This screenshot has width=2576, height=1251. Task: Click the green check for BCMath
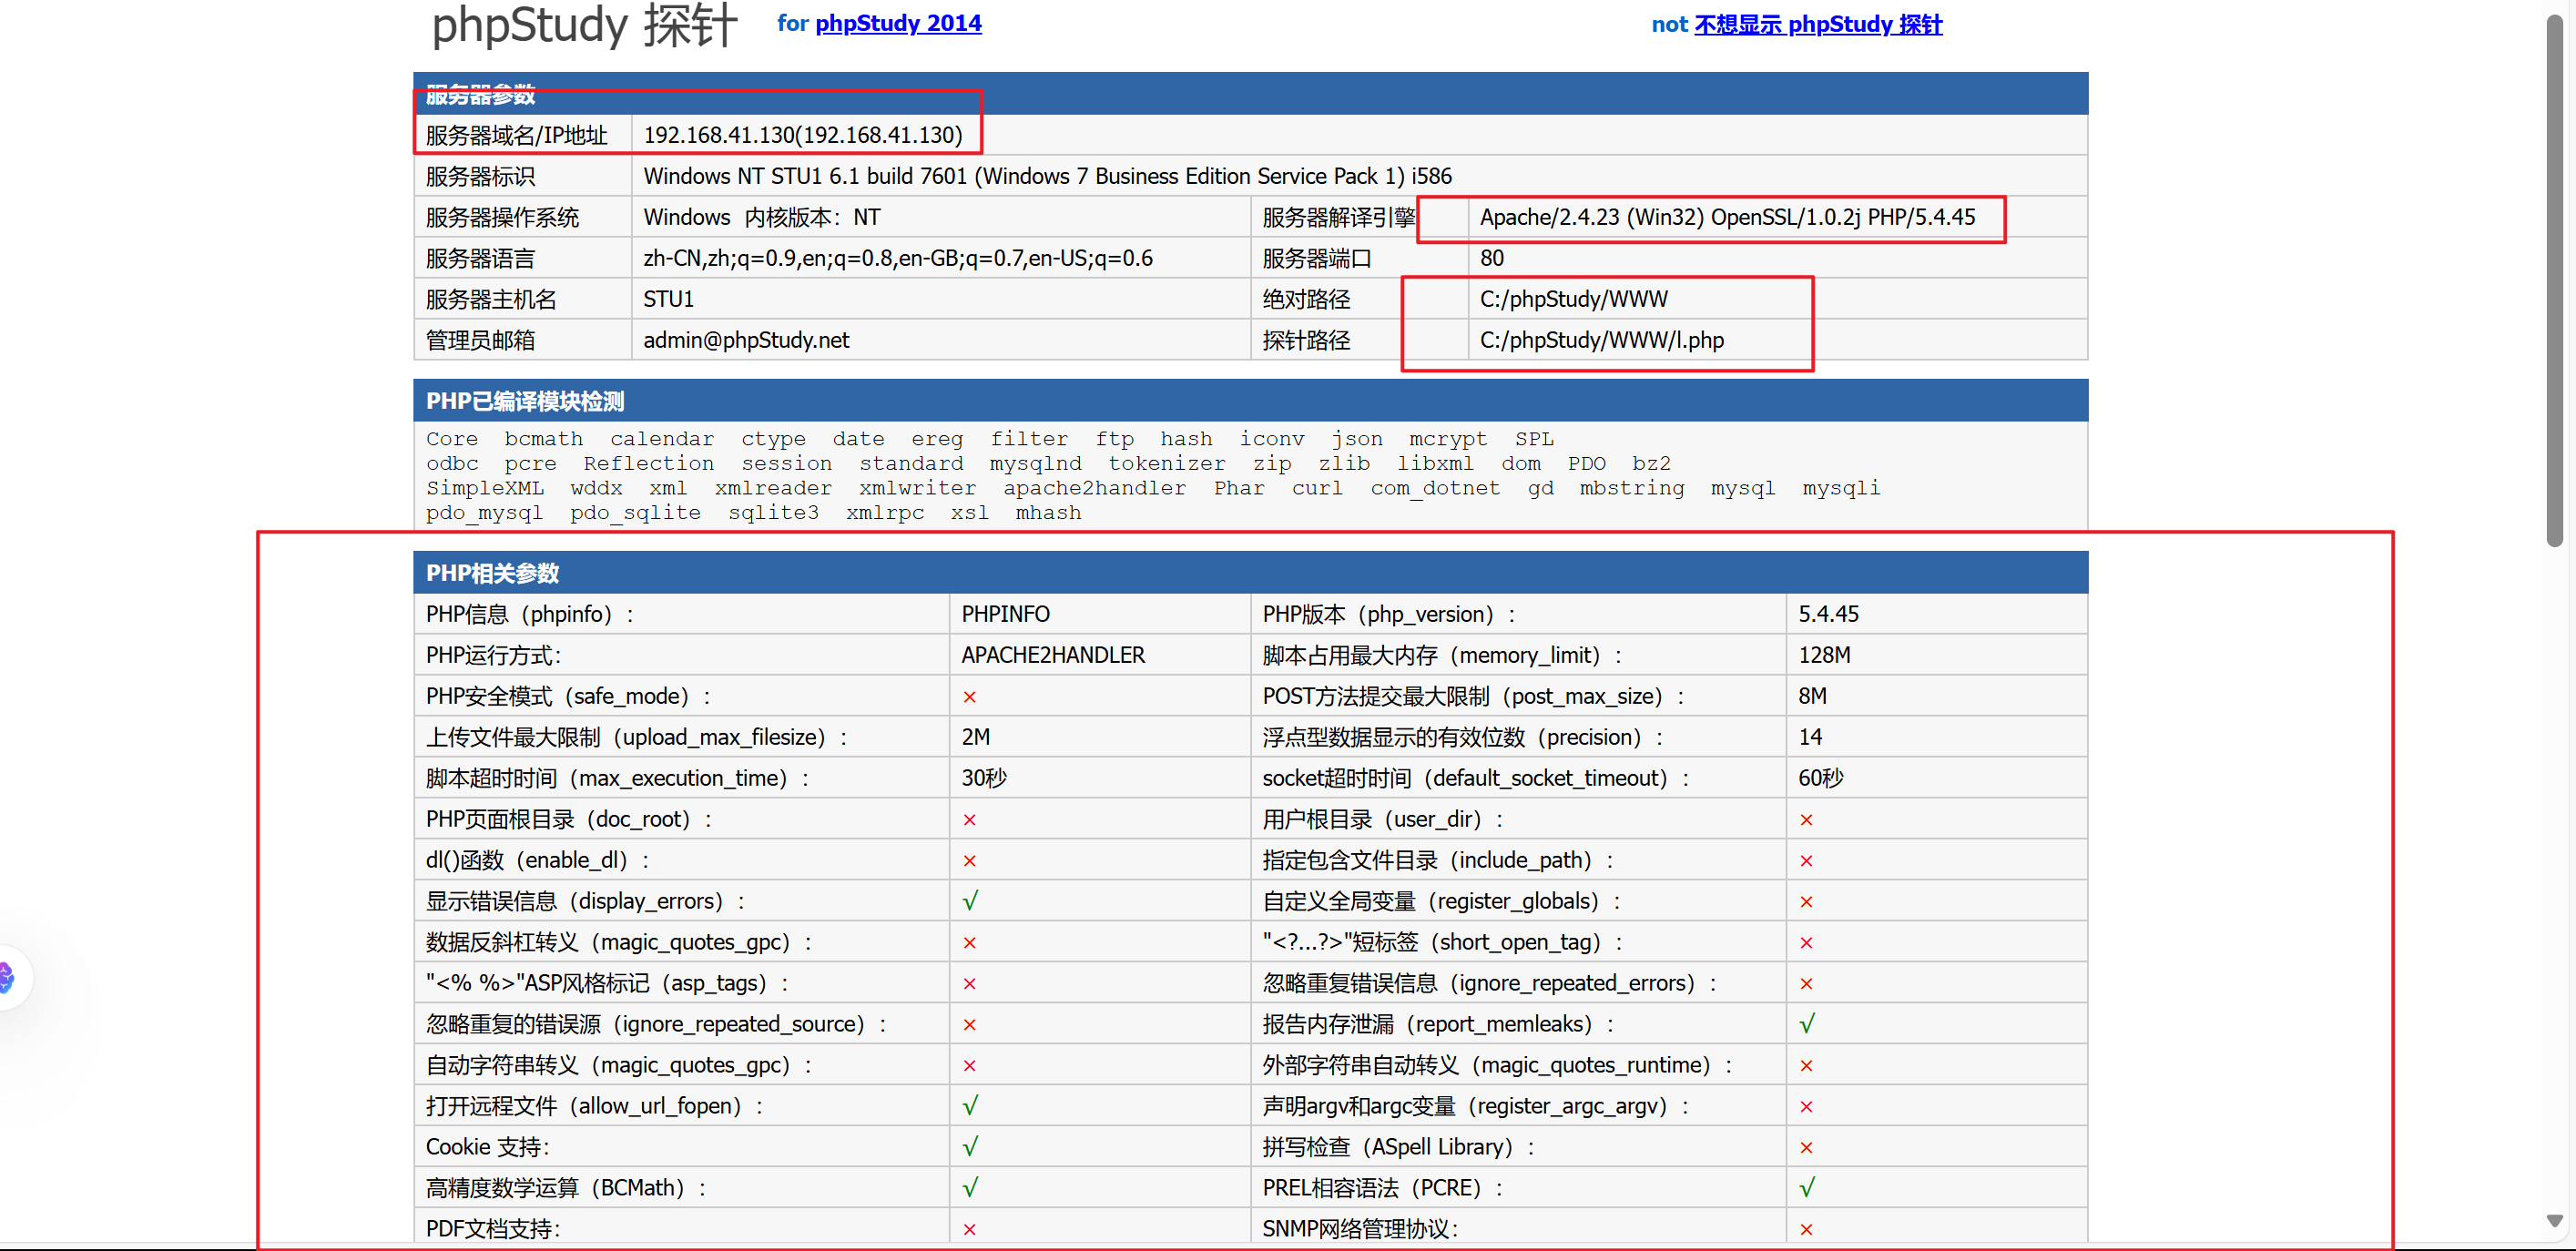pos(969,1188)
